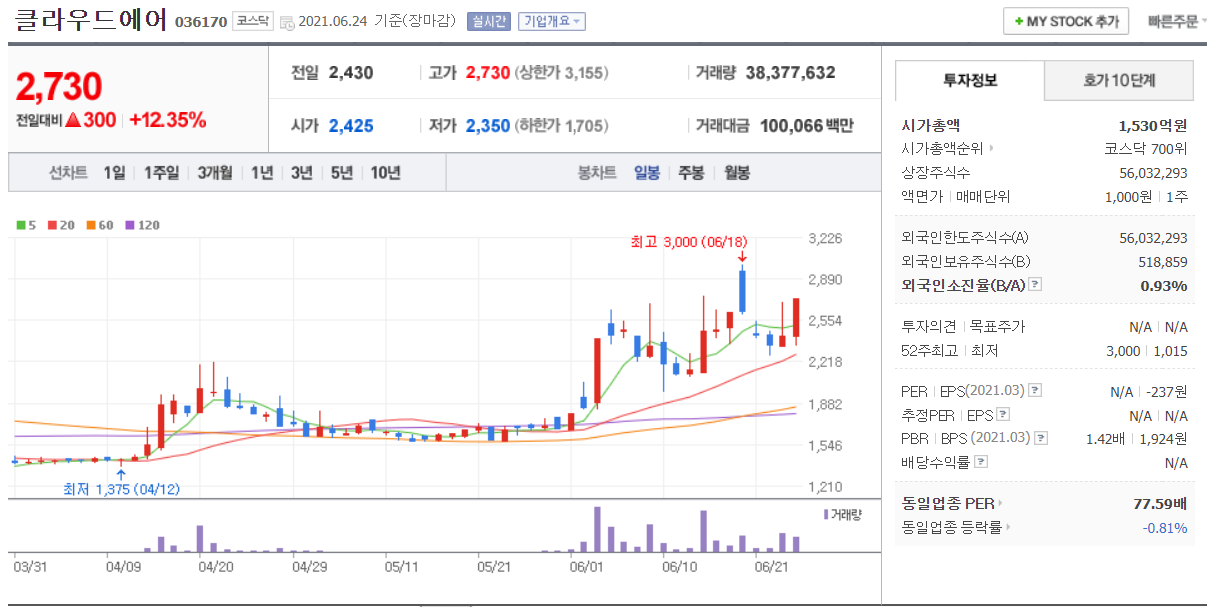The height and width of the screenshot is (607, 1207).
Task: Click the 저가 value 2,350
Action: [486, 126]
